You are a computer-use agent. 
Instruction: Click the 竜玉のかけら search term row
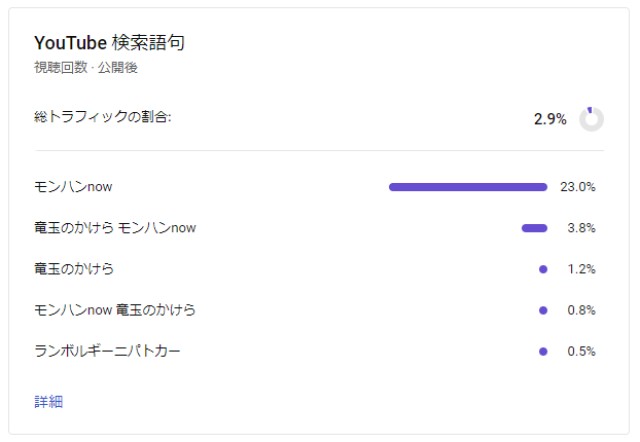click(x=74, y=269)
